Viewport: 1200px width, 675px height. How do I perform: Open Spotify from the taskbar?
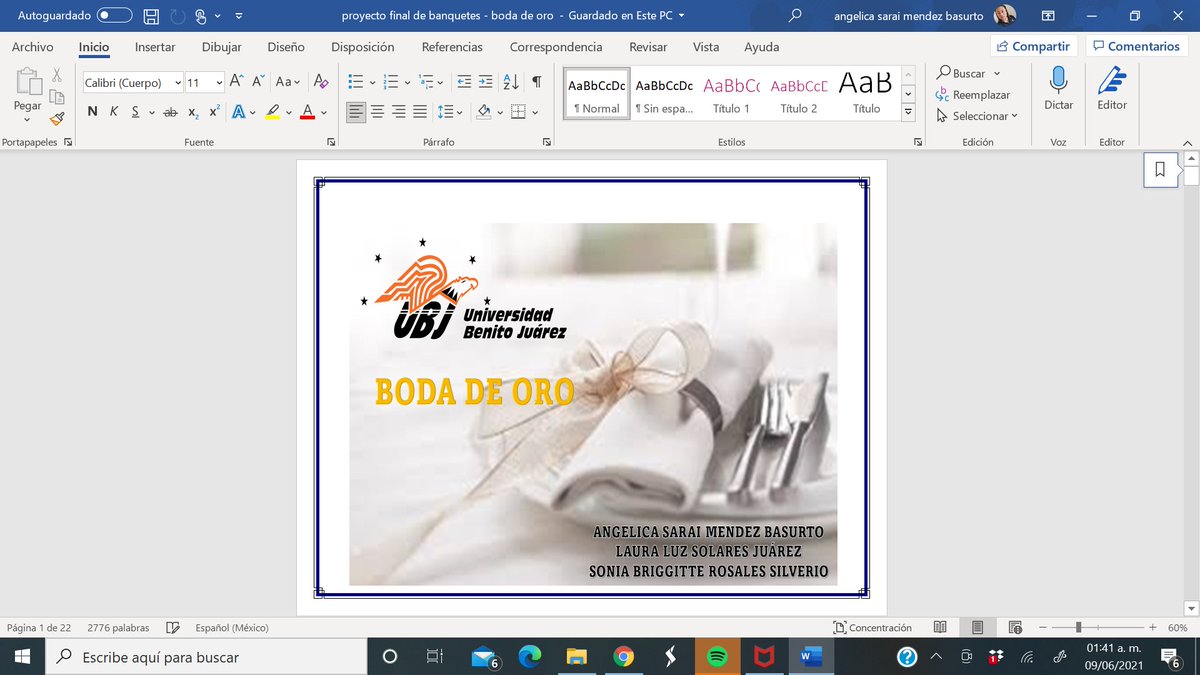[x=716, y=657]
